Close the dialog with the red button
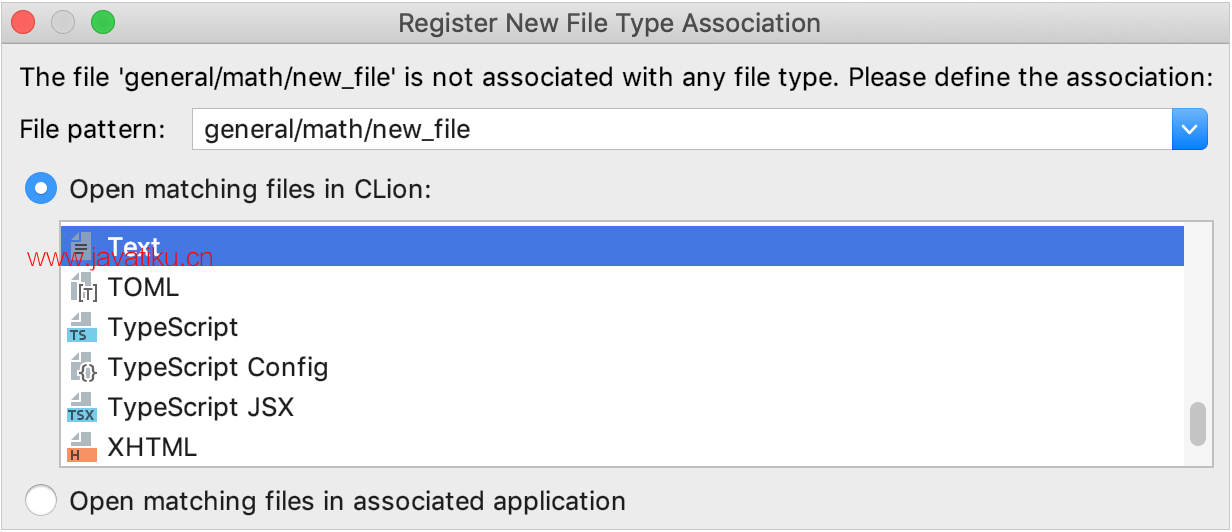1232x532 pixels. pos(22,22)
